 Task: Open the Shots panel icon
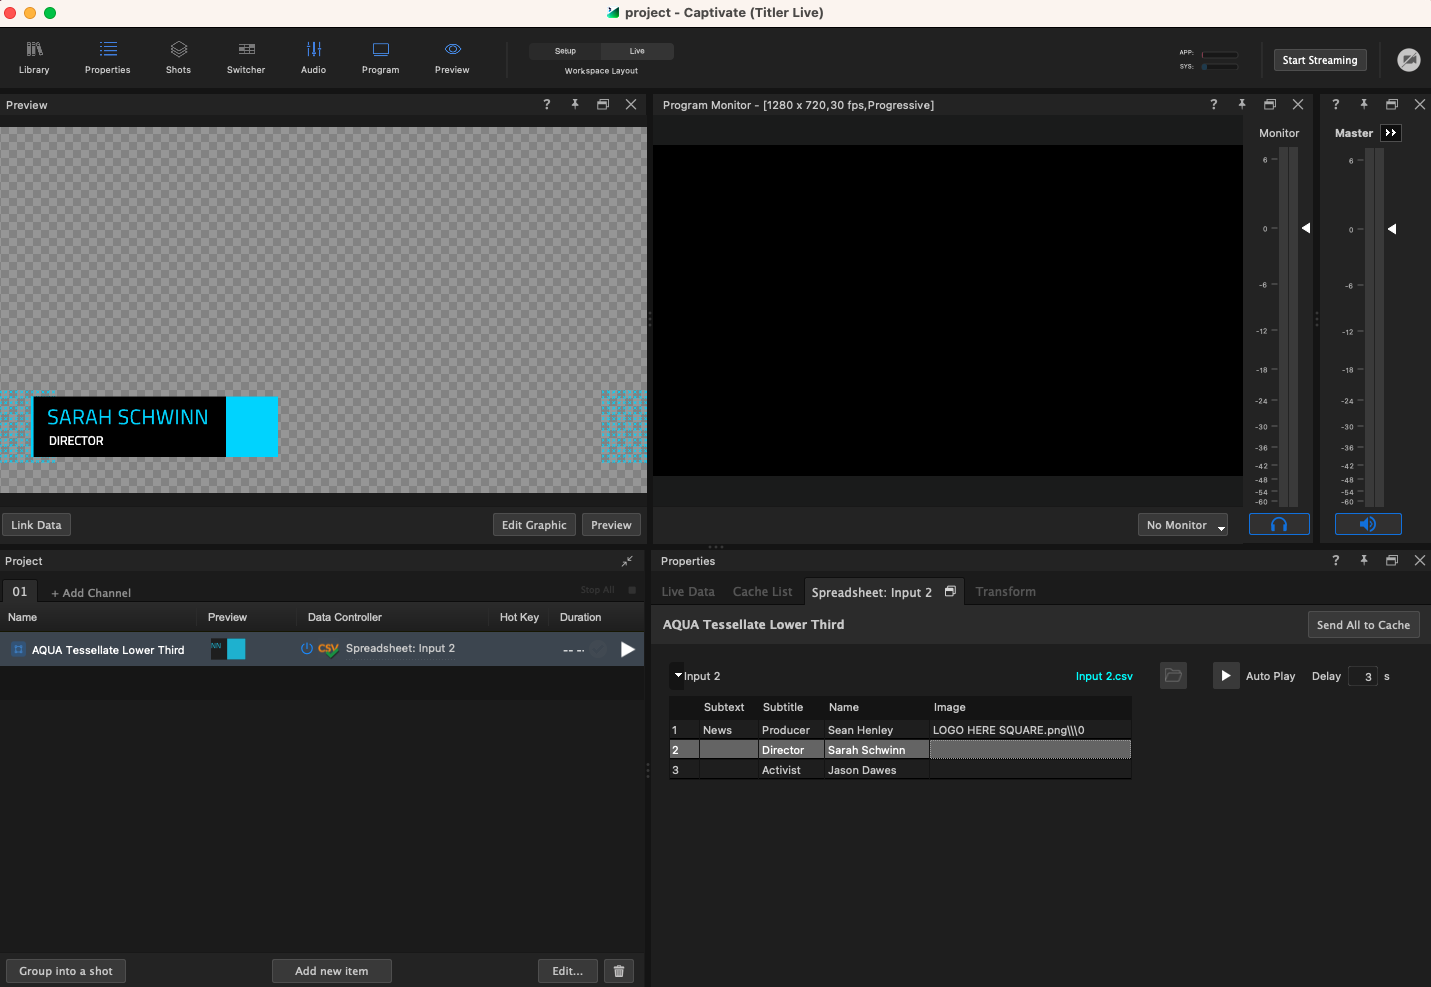pos(178,57)
